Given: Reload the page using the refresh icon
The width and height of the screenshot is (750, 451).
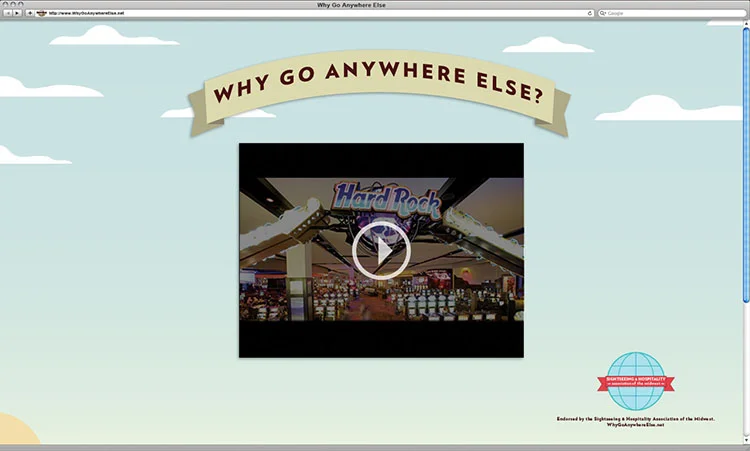Looking at the screenshot, I should tap(590, 13).
